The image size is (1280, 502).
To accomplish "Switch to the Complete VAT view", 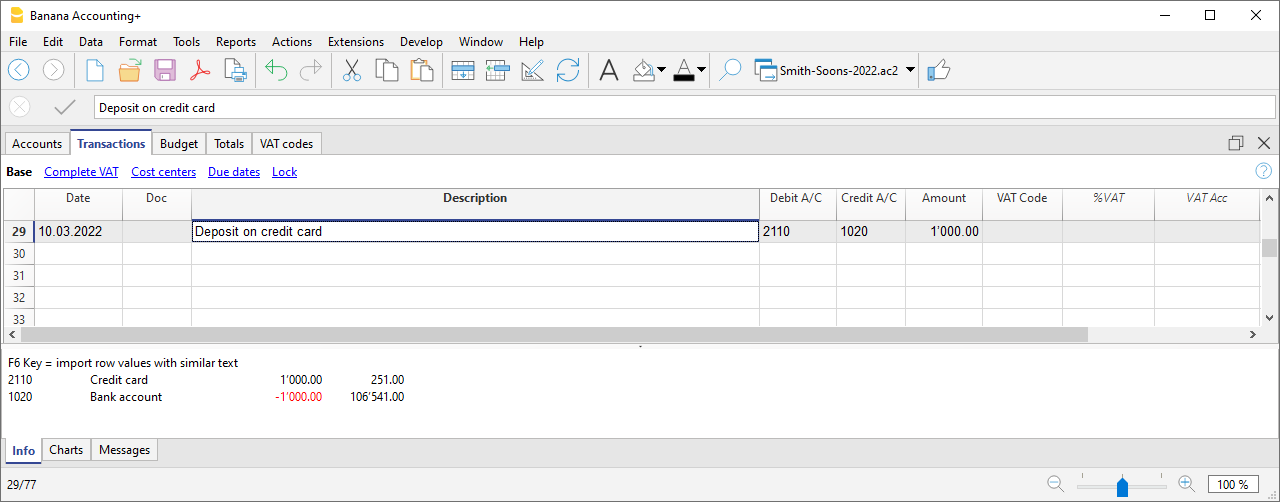I will [x=81, y=172].
